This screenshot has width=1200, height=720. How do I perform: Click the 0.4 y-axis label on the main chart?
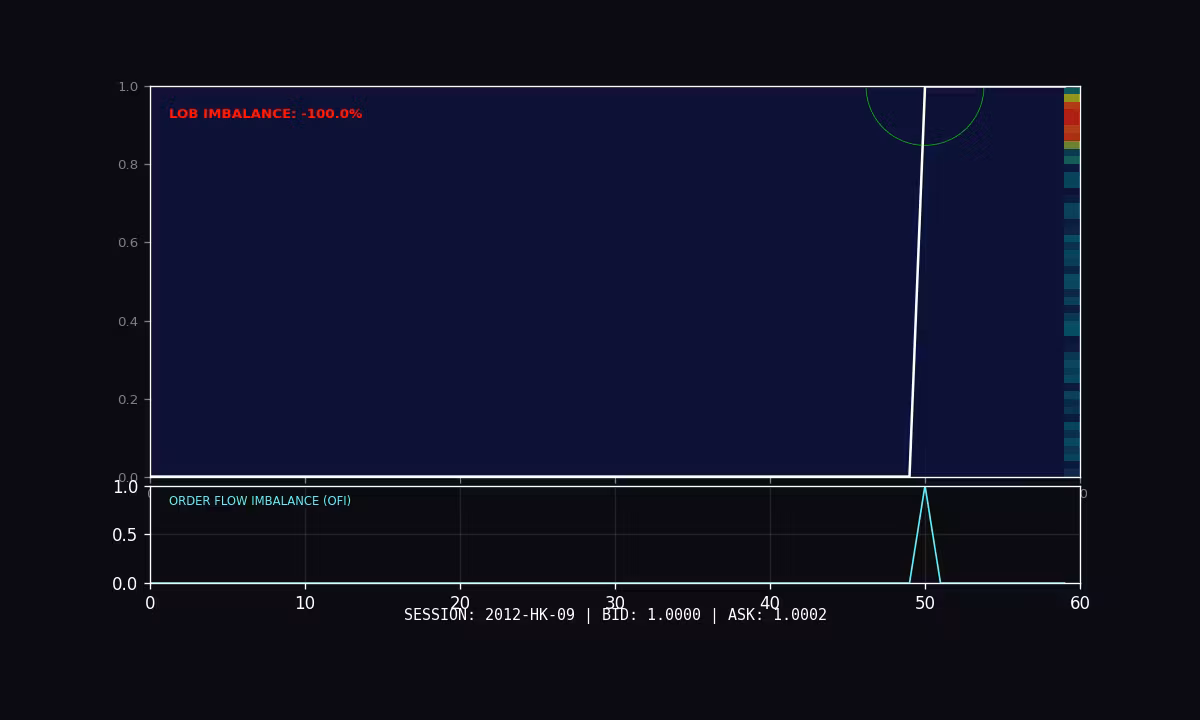[128, 321]
